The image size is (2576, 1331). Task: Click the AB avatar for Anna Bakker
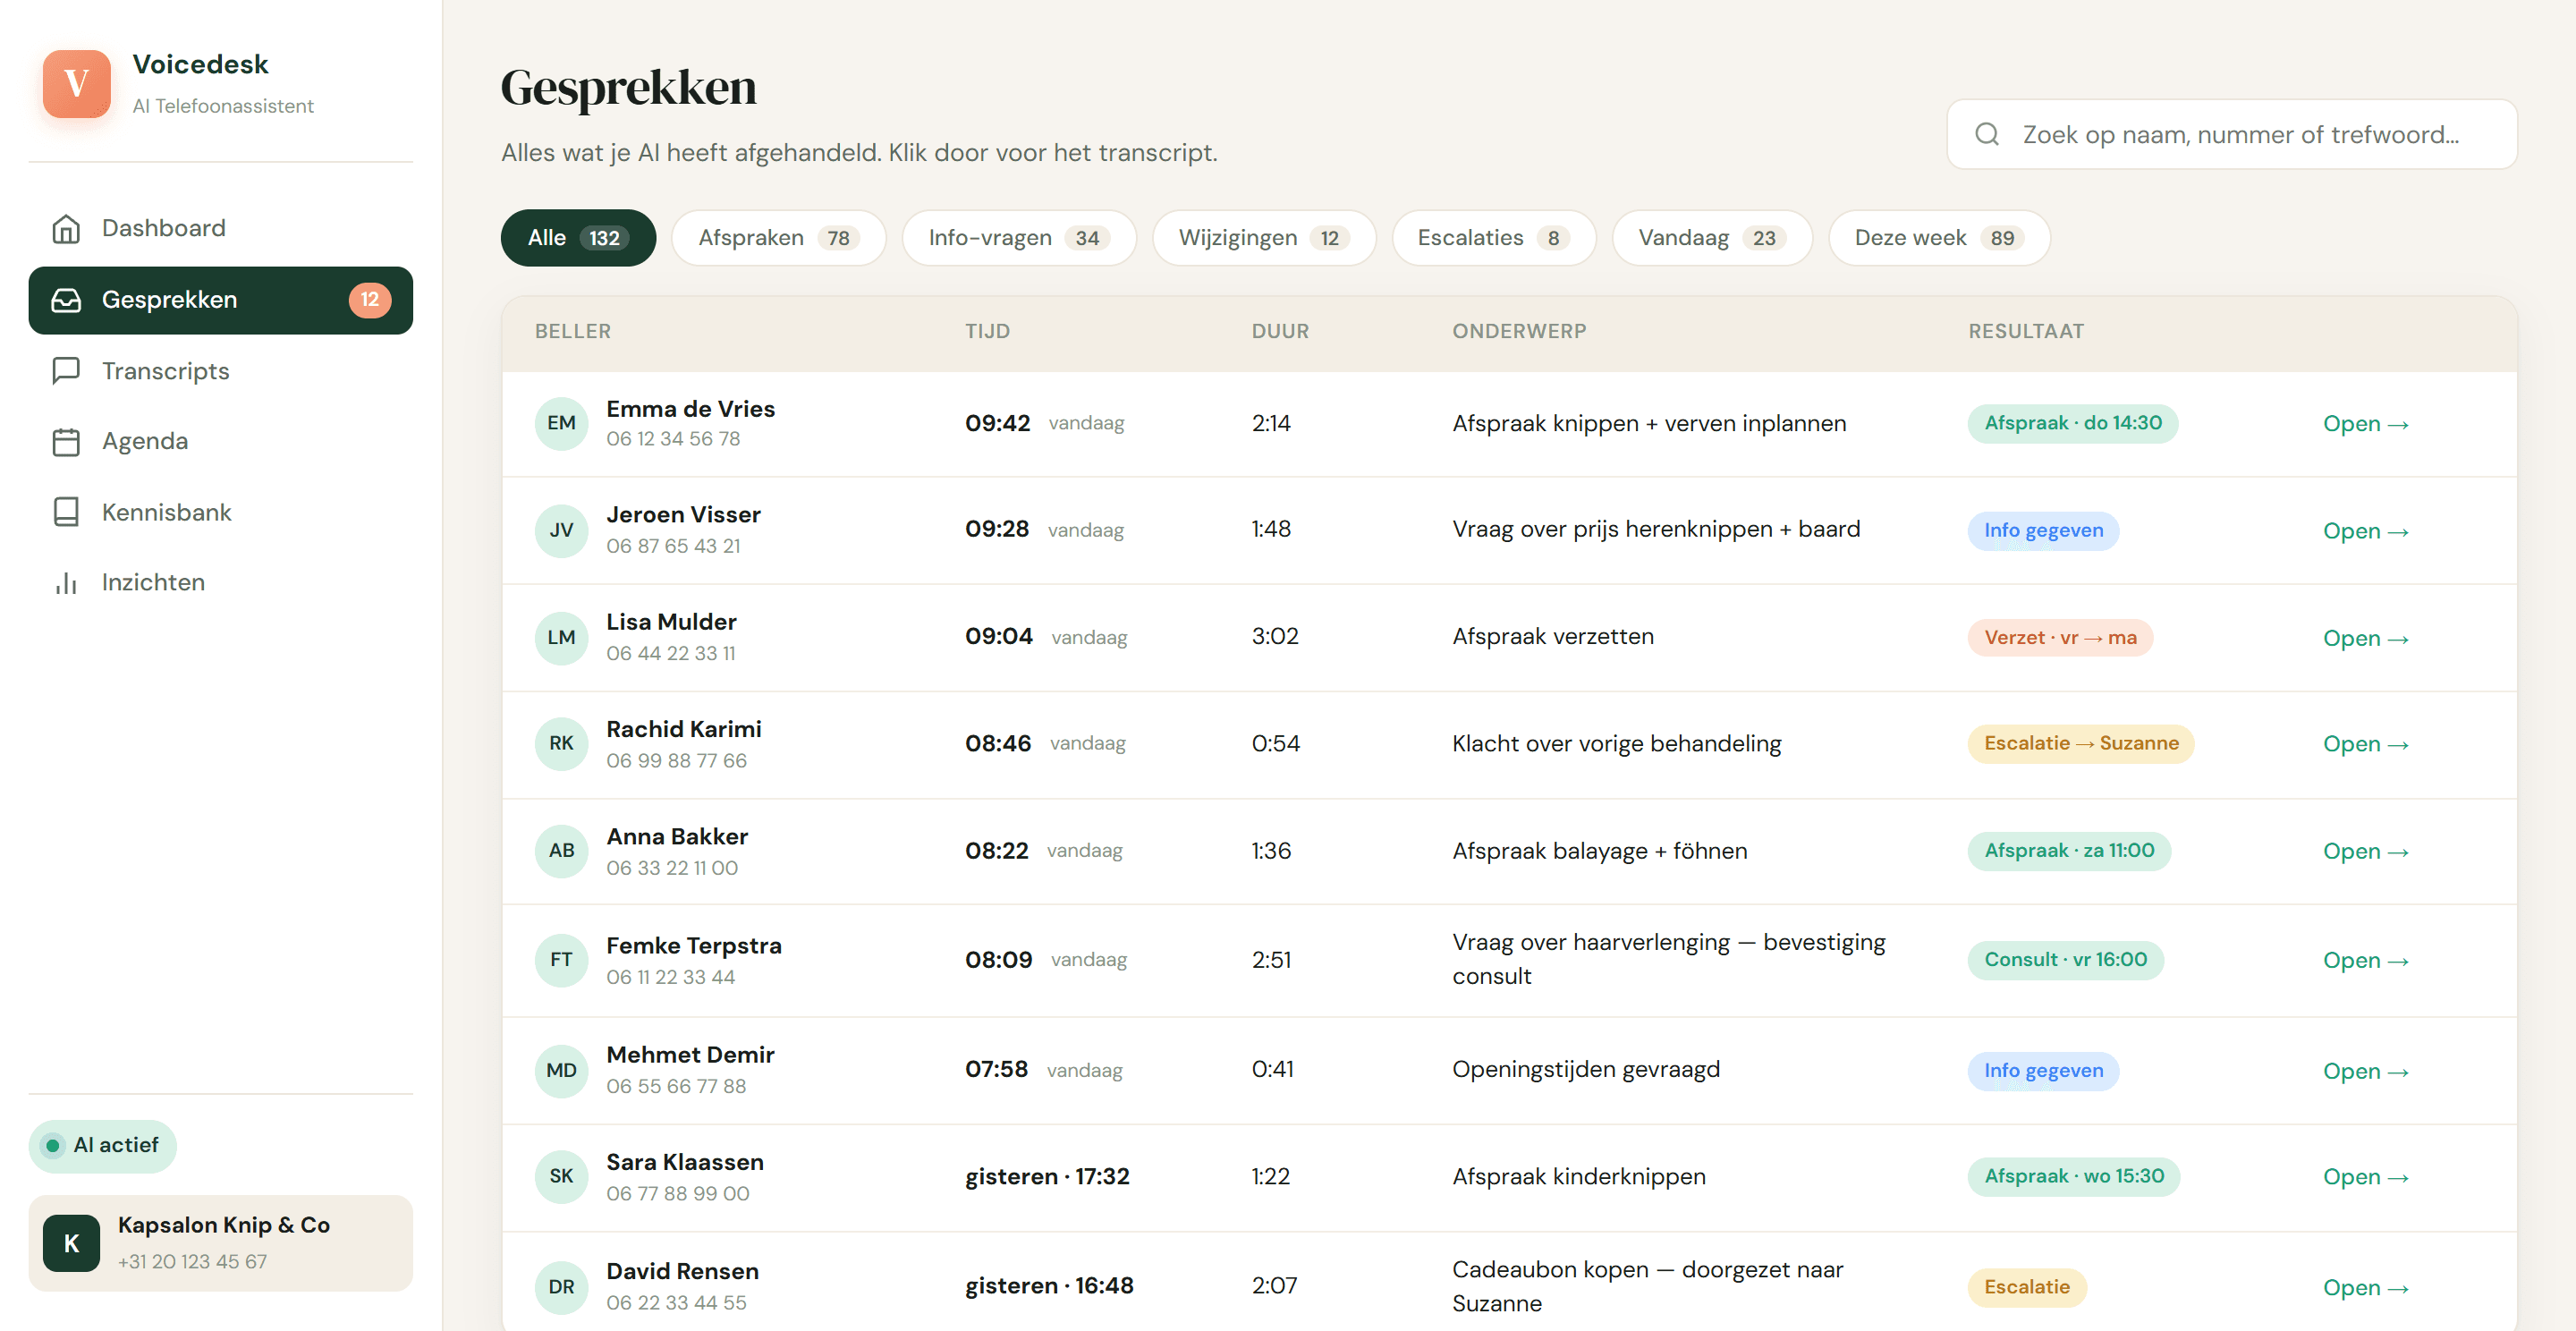[x=561, y=851]
